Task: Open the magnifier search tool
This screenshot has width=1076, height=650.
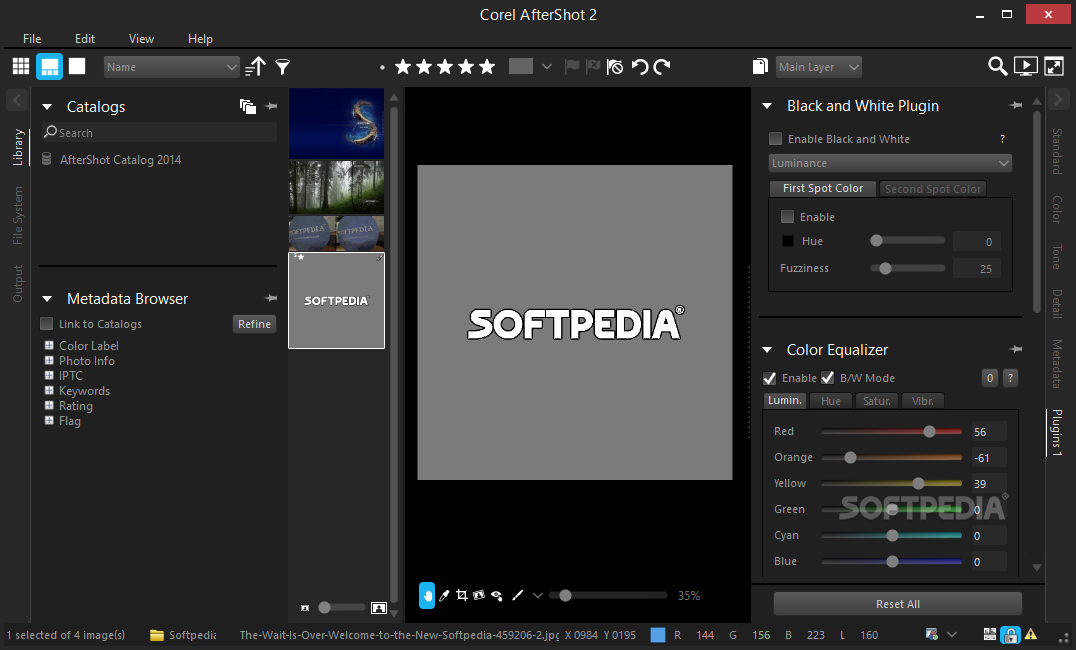Action: pyautogui.click(x=998, y=66)
